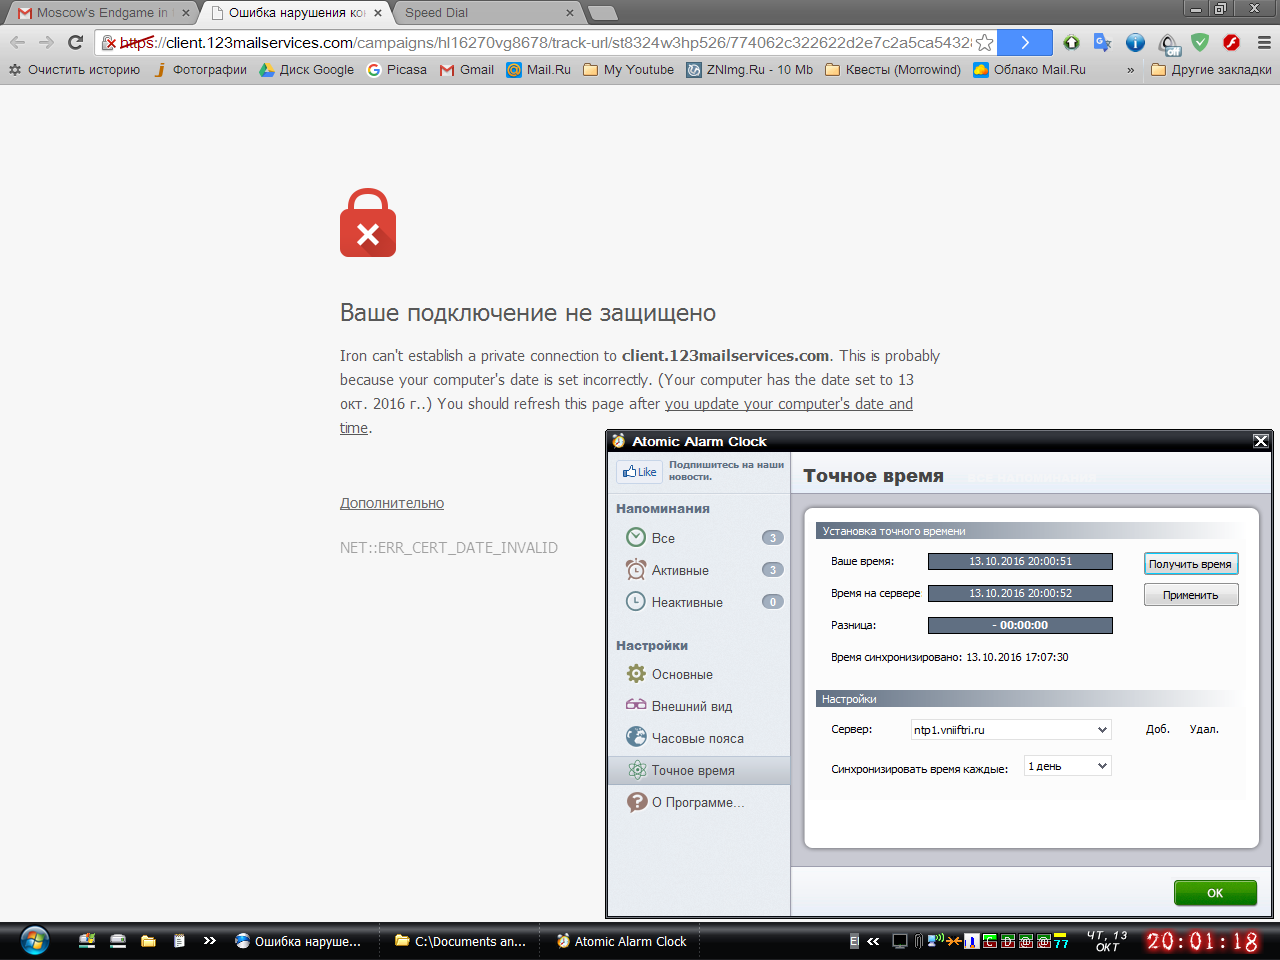Open the browser hamburger menu
The image size is (1280, 960).
(x=1264, y=42)
